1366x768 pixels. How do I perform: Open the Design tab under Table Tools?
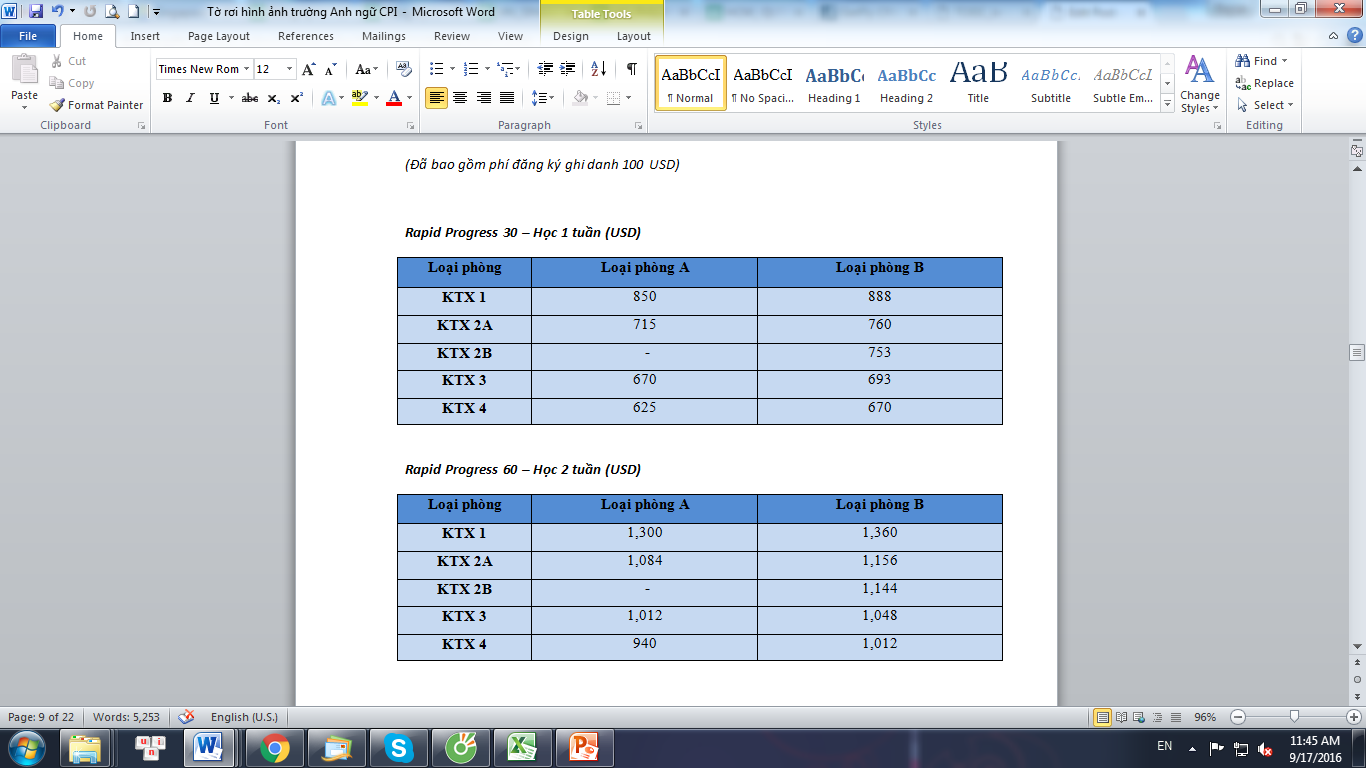click(x=571, y=36)
